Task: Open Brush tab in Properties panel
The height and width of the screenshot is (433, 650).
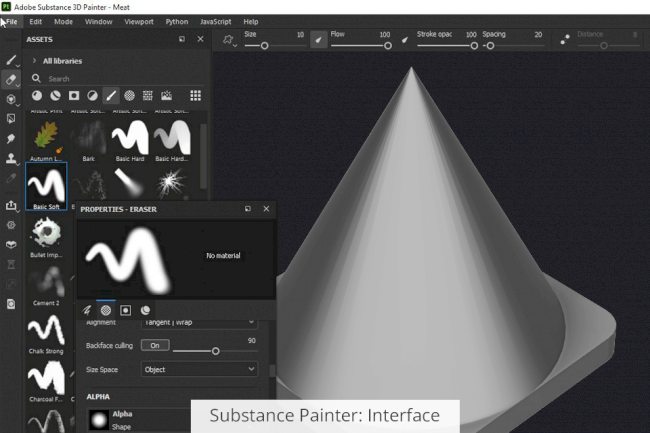Action: [87, 310]
